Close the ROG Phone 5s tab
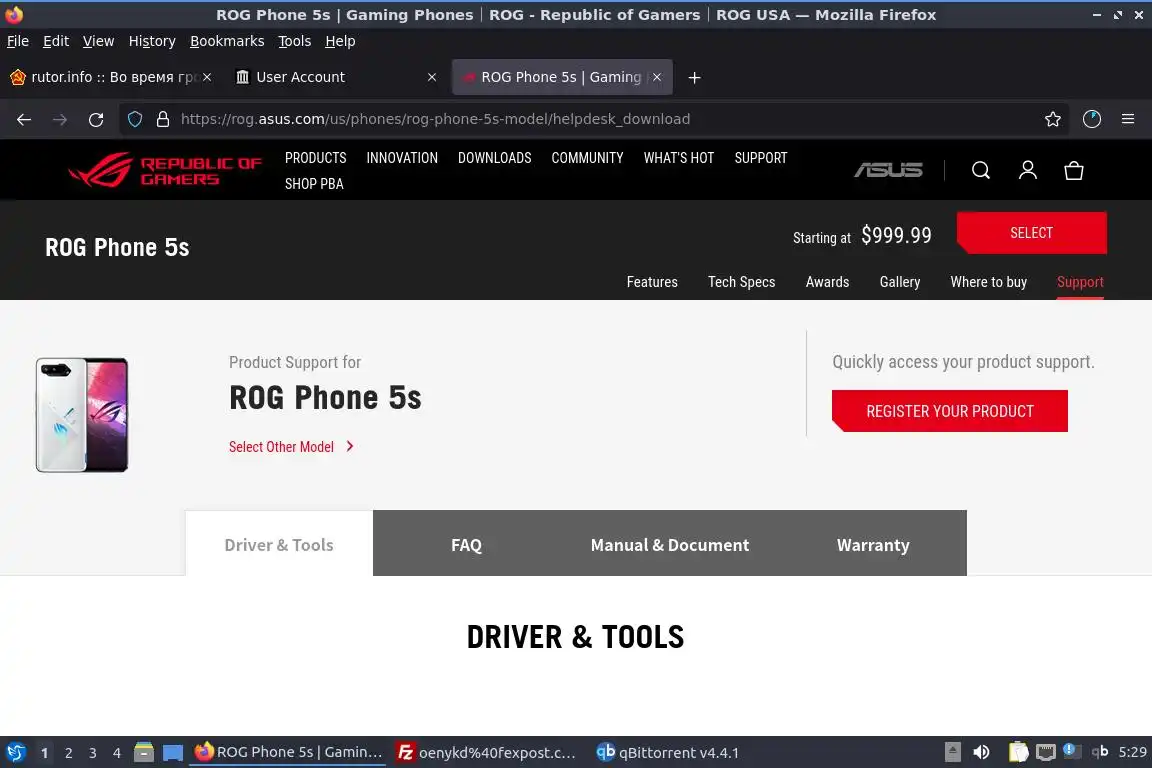The width and height of the screenshot is (1152, 768). click(x=657, y=77)
